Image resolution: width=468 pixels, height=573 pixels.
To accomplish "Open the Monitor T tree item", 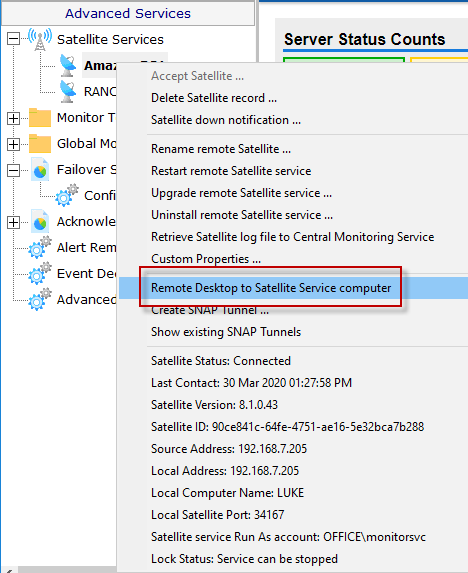I will (x=86, y=118).
